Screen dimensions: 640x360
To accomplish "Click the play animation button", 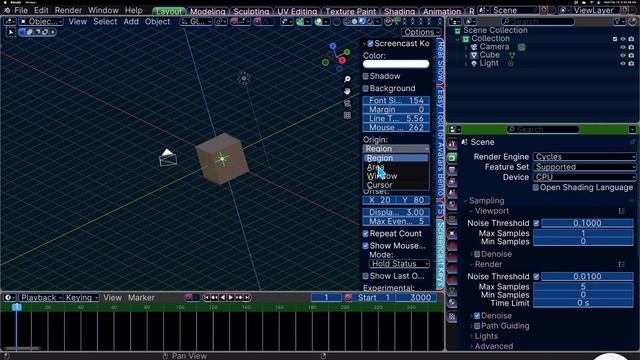I will point(231,298).
